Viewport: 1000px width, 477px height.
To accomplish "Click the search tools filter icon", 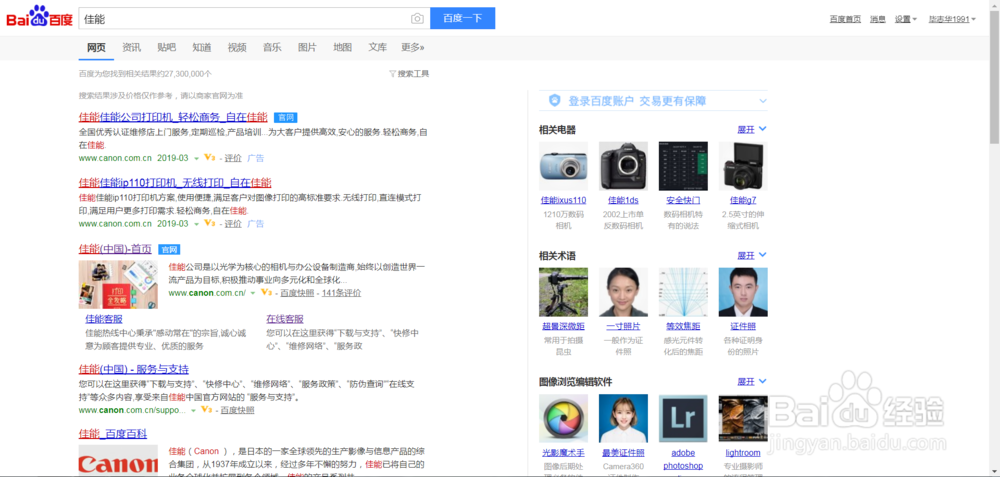I will click(x=392, y=74).
